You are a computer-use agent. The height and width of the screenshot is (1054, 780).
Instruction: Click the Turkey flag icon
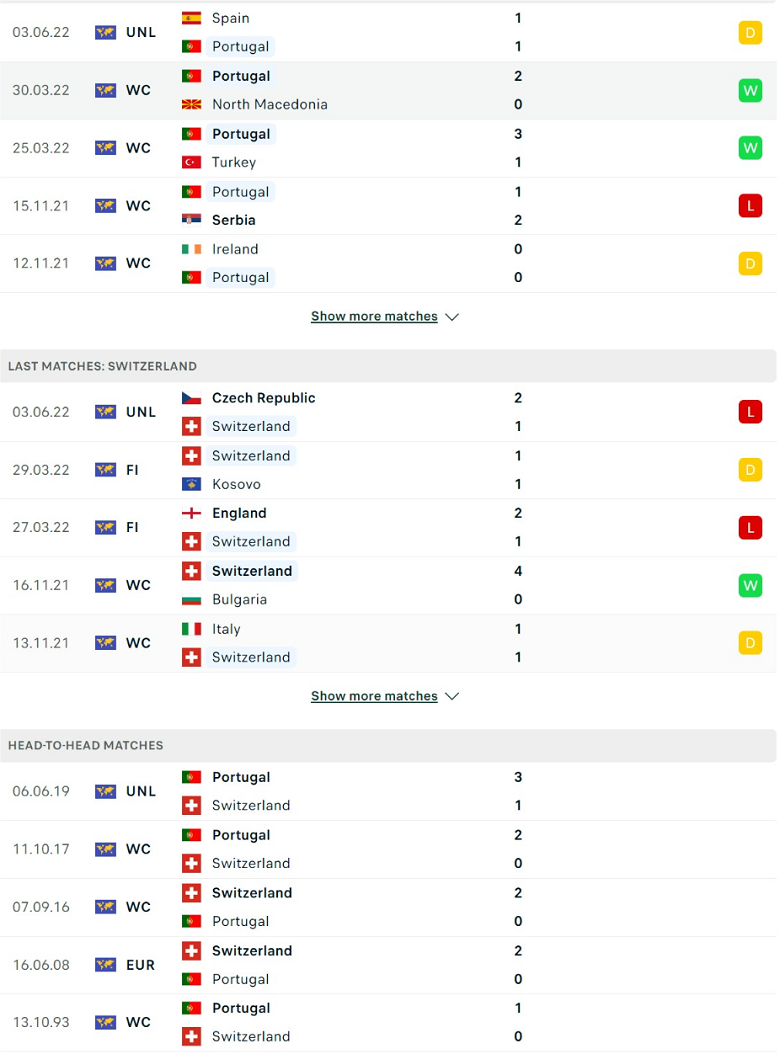(x=192, y=162)
